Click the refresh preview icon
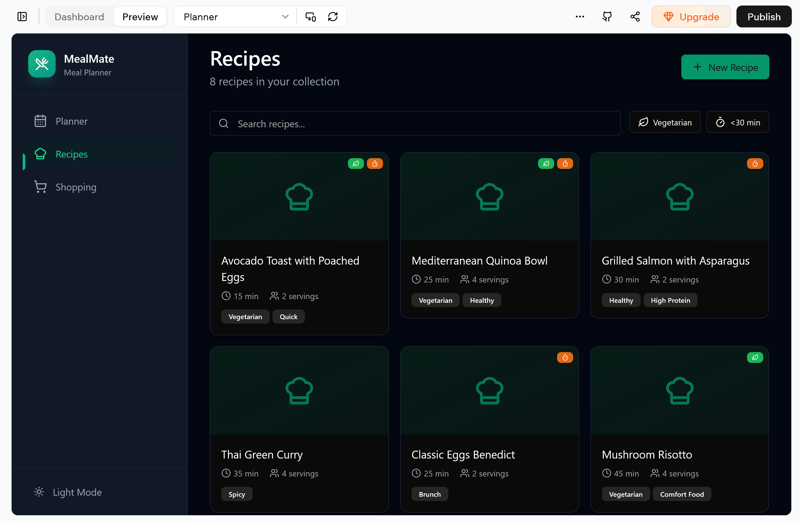 (333, 17)
